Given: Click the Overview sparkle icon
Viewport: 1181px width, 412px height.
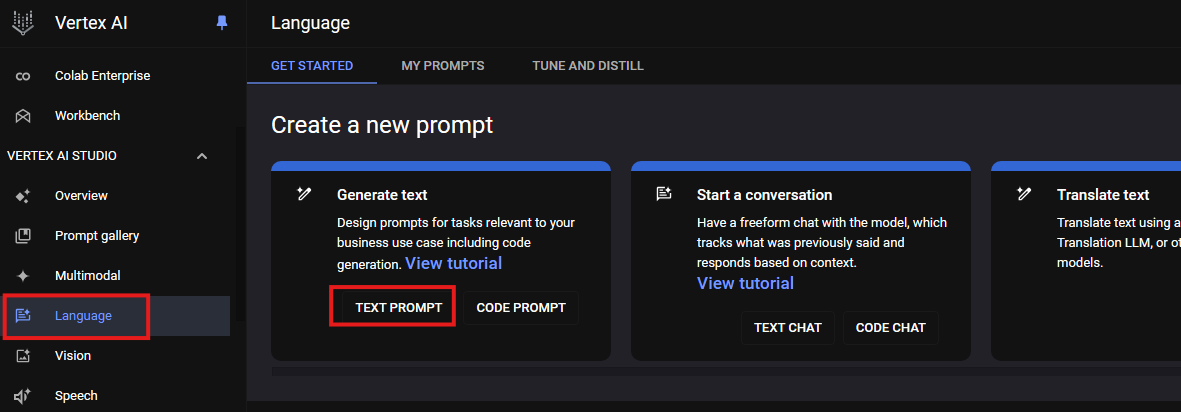Looking at the screenshot, I should (23, 196).
